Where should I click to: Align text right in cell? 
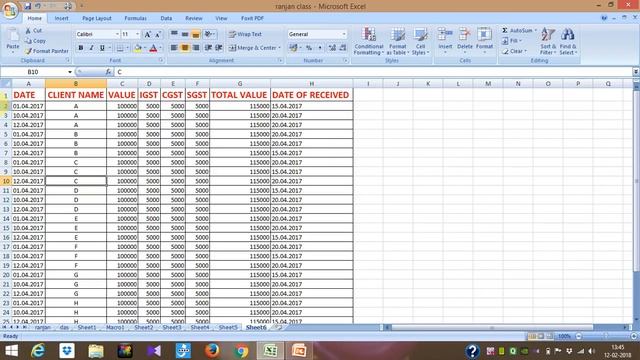[196, 48]
